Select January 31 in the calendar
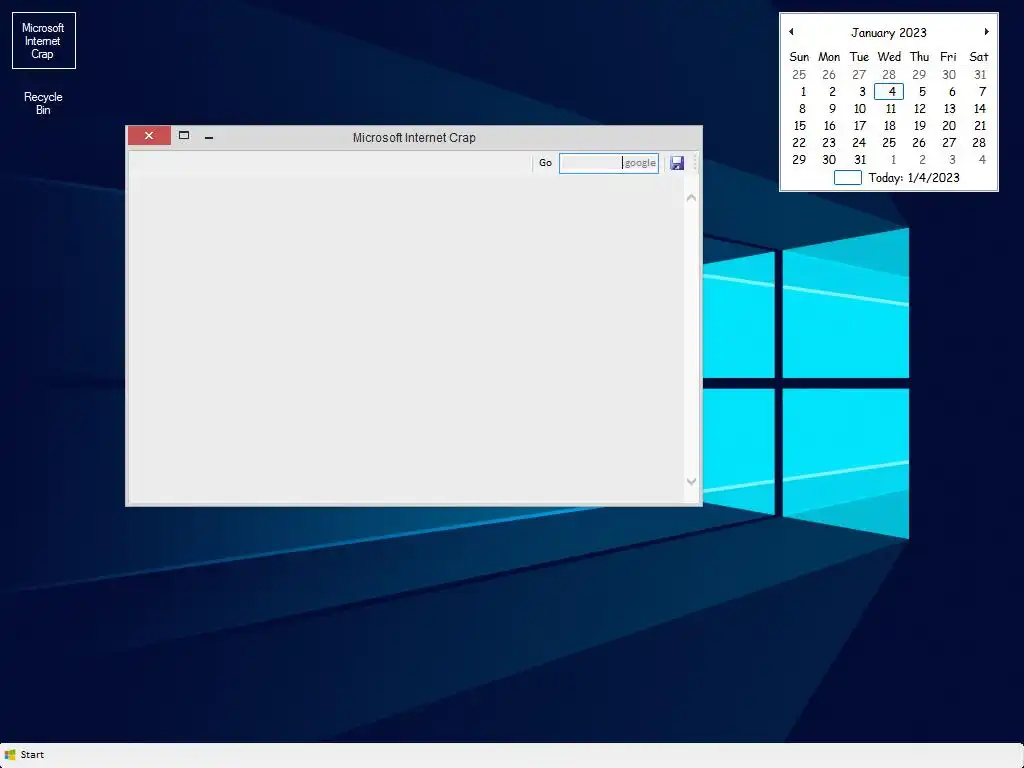The width and height of the screenshot is (1024, 768). pos(860,159)
